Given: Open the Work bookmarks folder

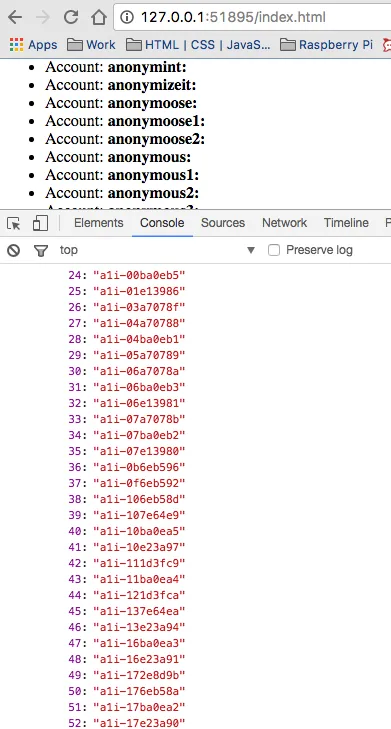Looking at the screenshot, I should click(91, 45).
